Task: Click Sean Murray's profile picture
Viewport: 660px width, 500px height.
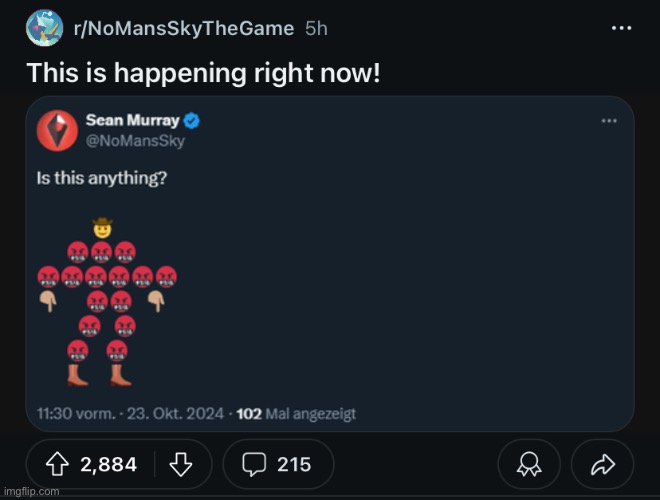Action: [x=57, y=130]
